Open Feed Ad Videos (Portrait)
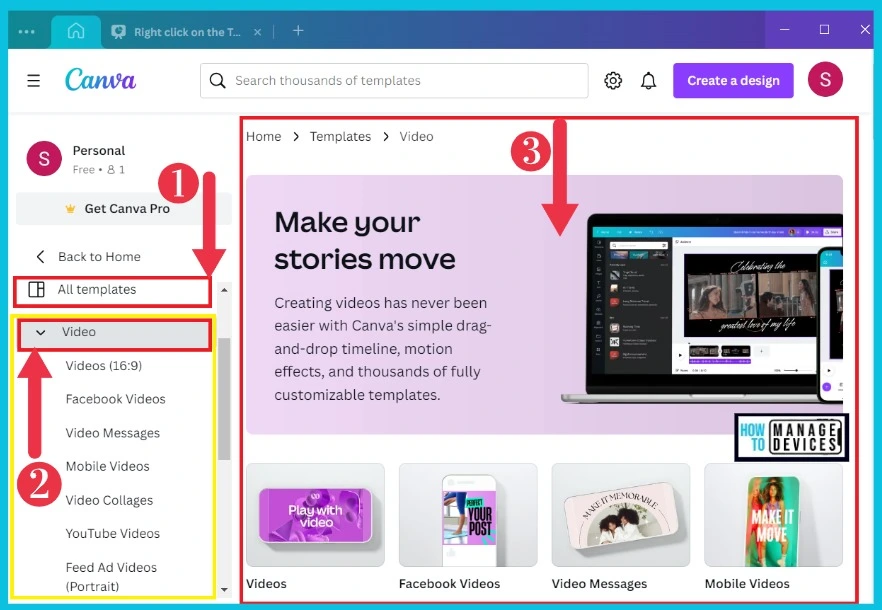 111,576
